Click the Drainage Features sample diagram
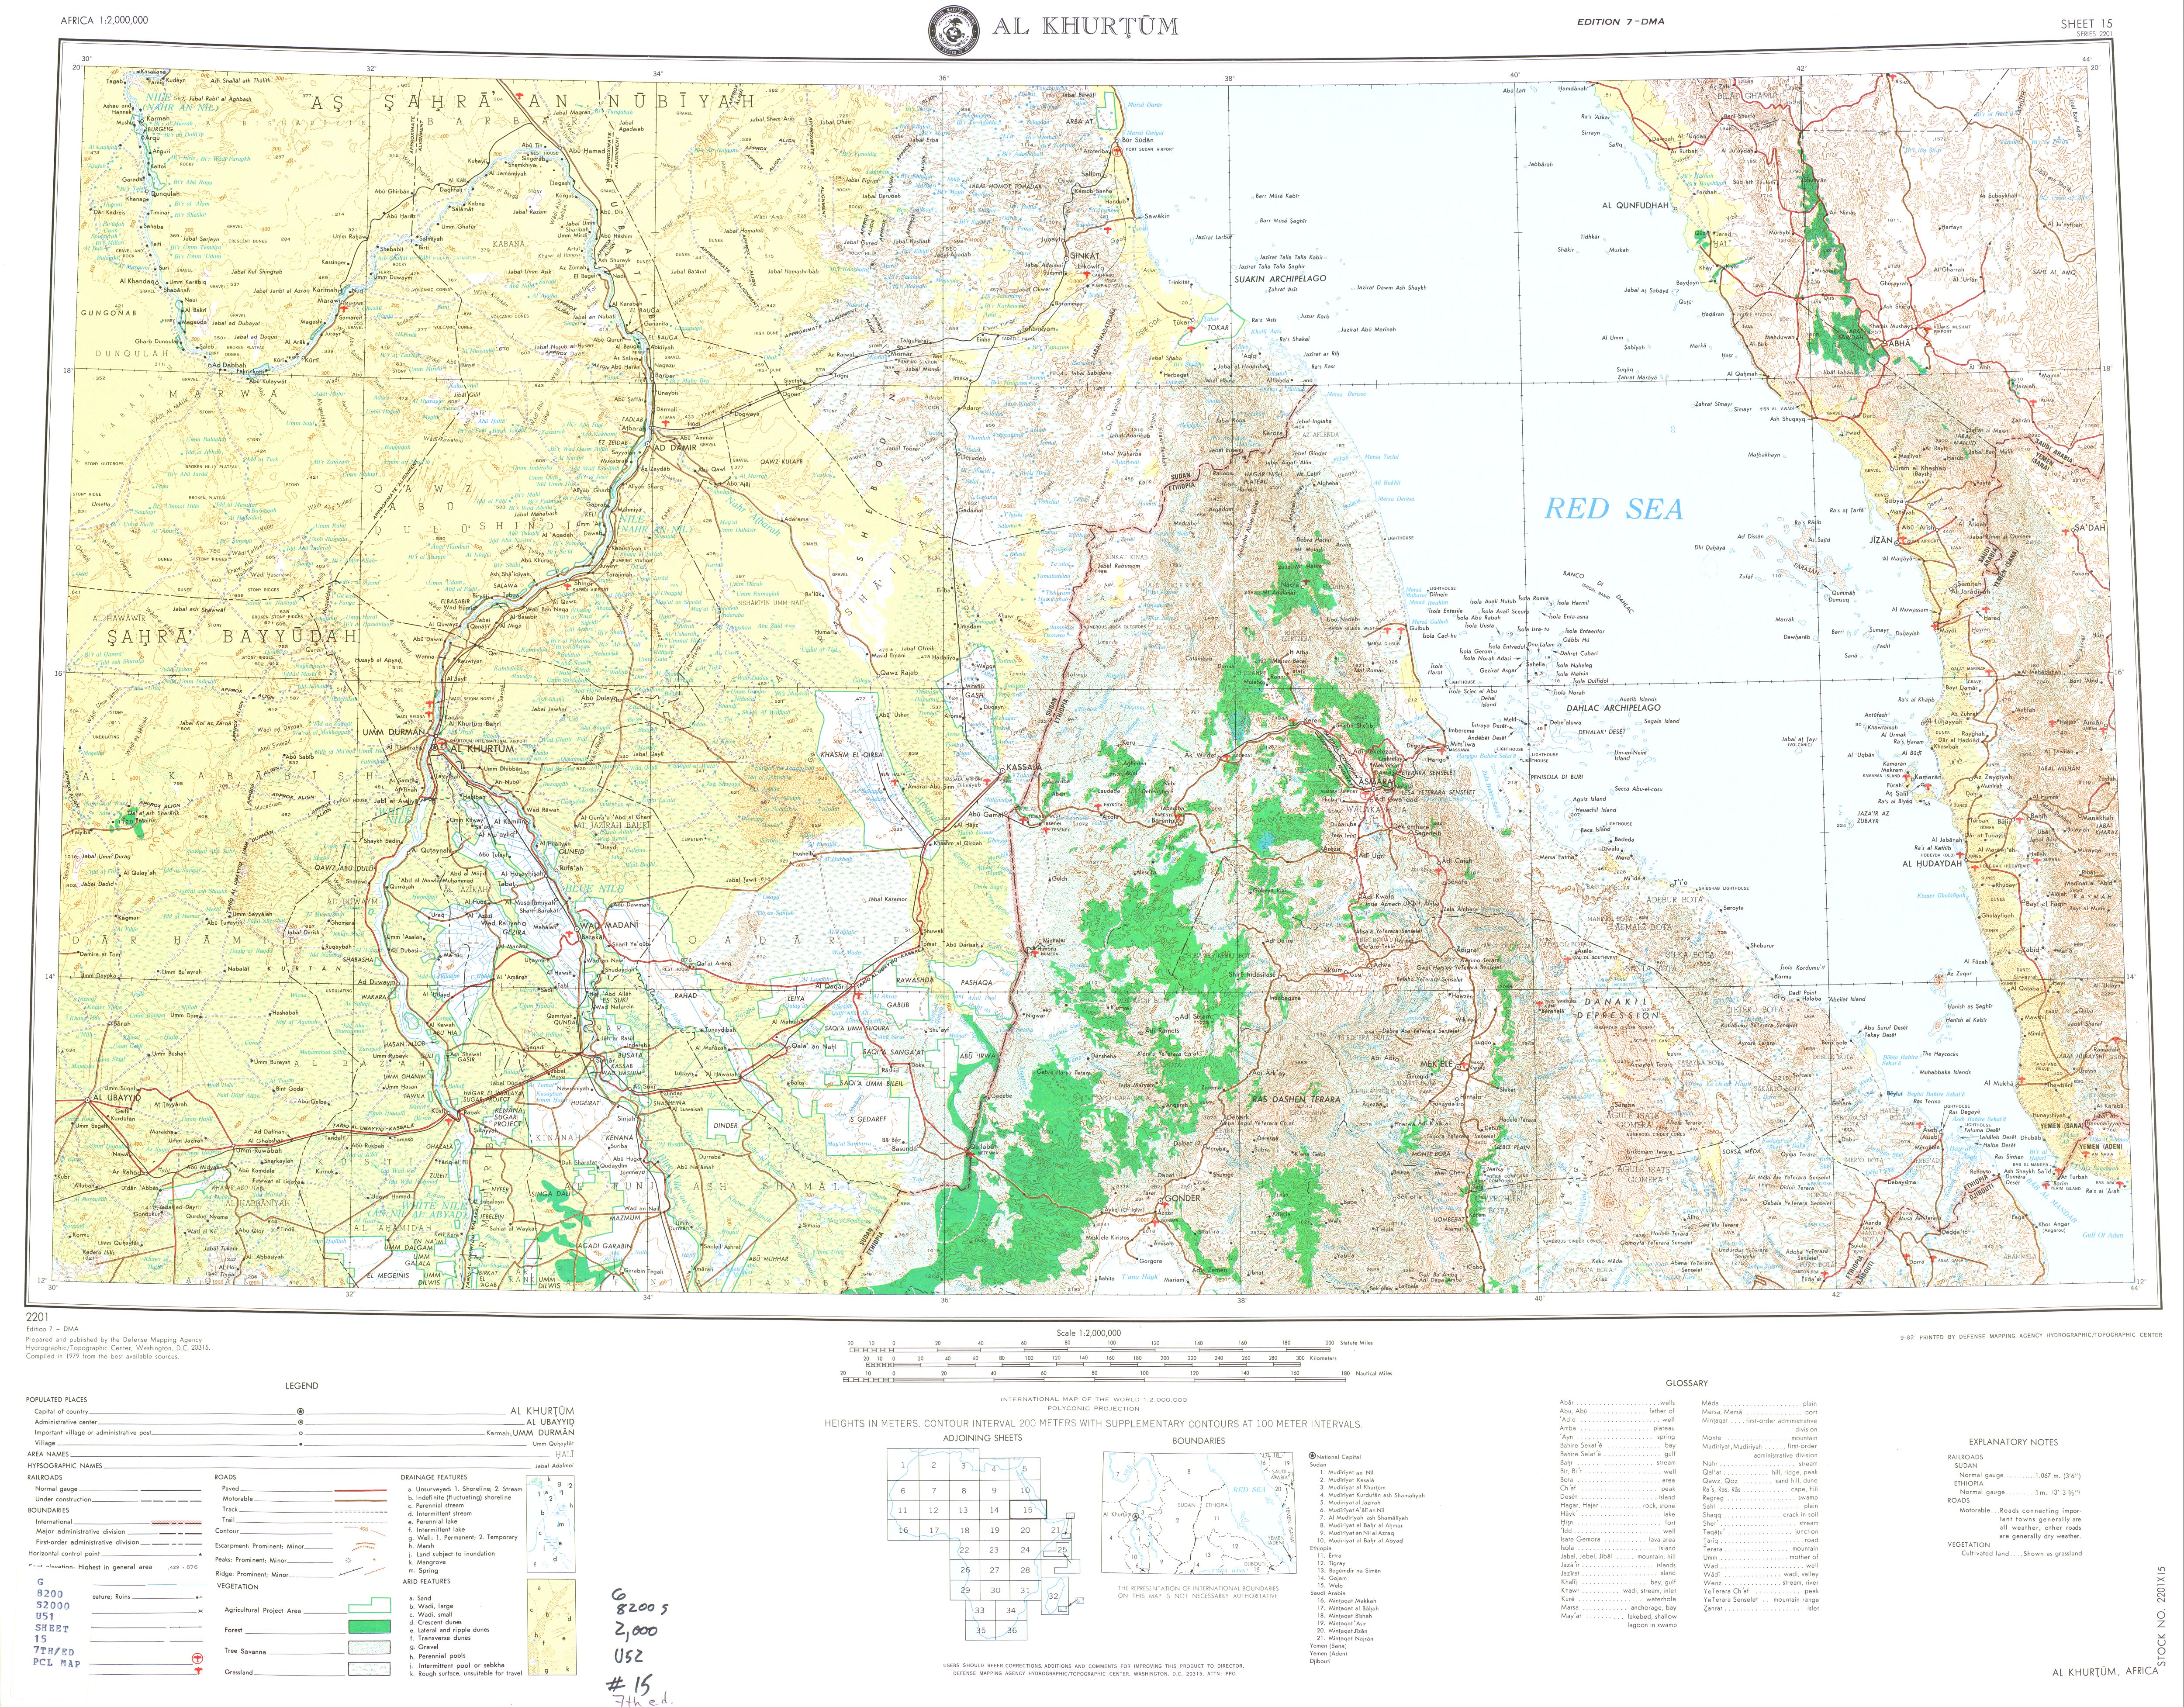The image size is (2184, 1707). pyautogui.click(x=551, y=1523)
